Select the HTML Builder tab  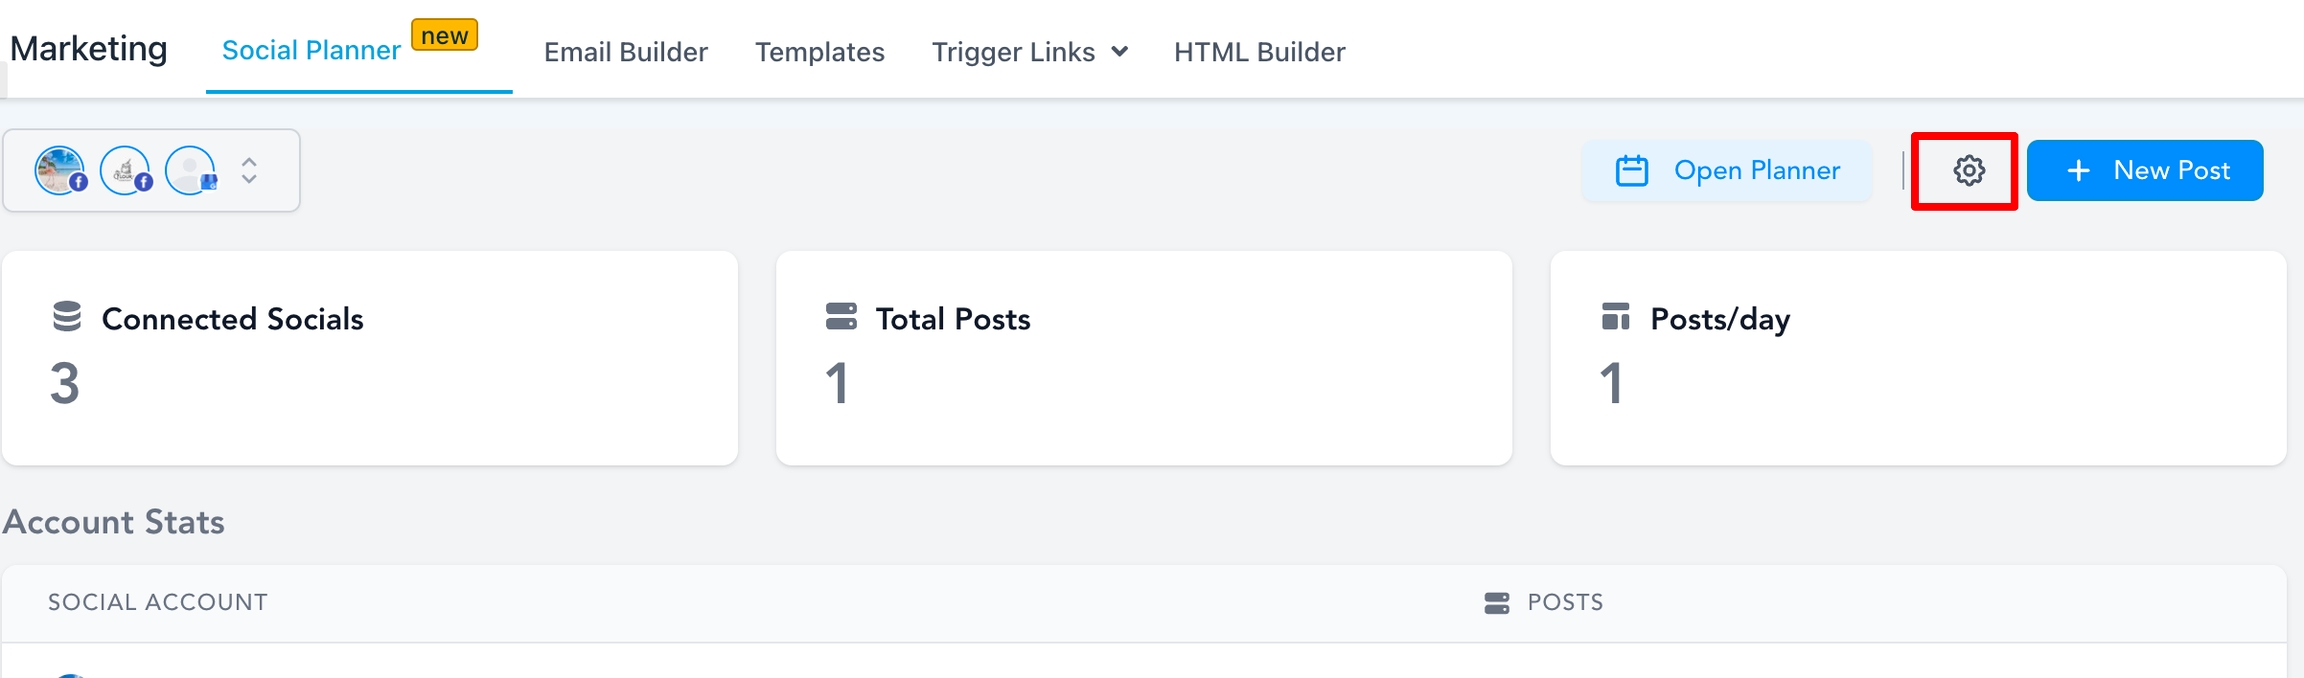click(x=1259, y=51)
